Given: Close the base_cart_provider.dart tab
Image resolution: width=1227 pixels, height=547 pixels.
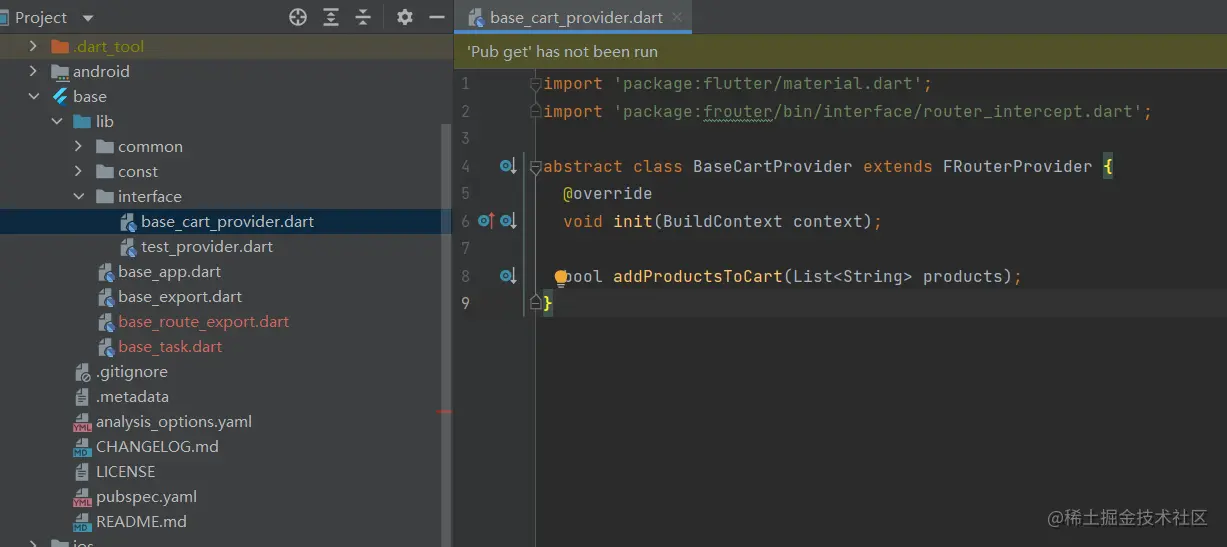Looking at the screenshot, I should tap(677, 17).
